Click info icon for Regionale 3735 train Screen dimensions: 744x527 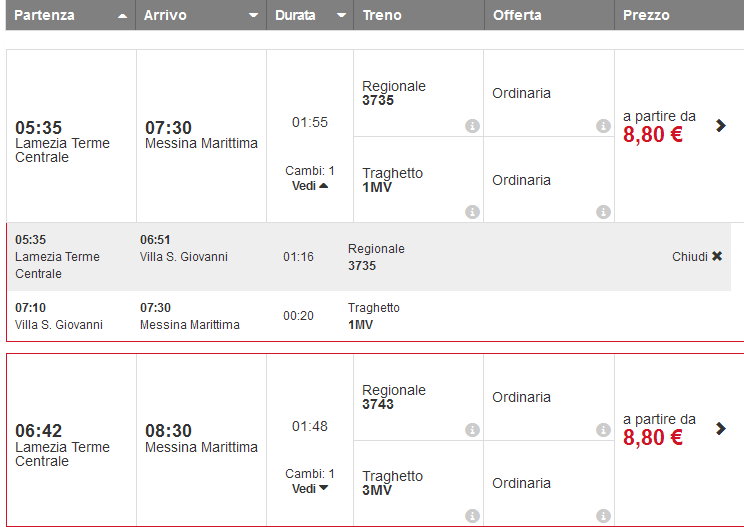coord(472,126)
